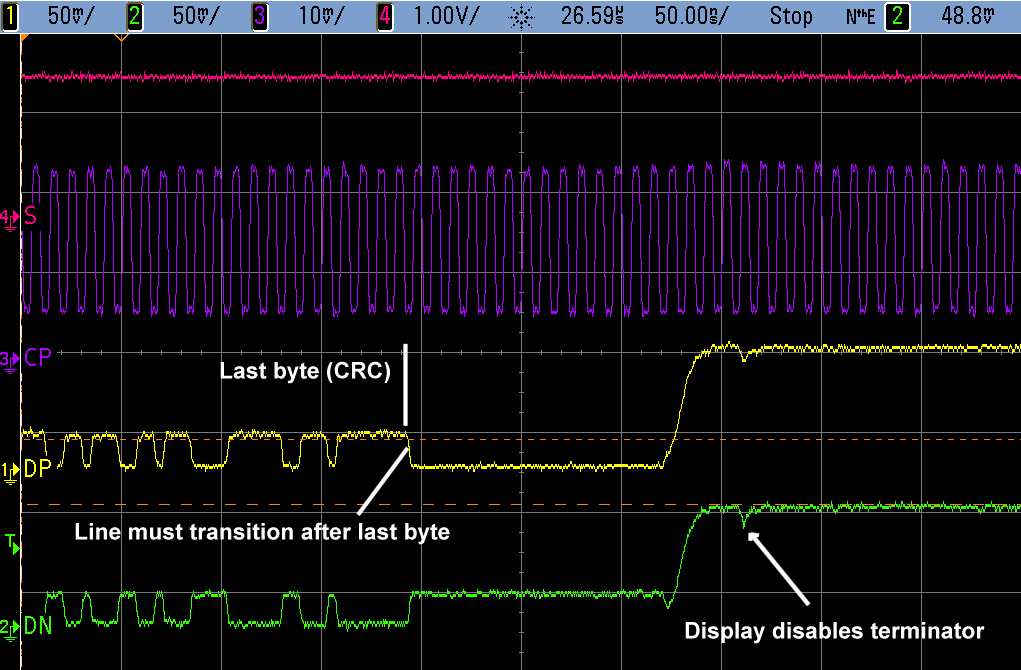The image size is (1021, 670).
Task: Click the CP channel 3 ground marker
Action: pyautogui.click(x=10, y=357)
